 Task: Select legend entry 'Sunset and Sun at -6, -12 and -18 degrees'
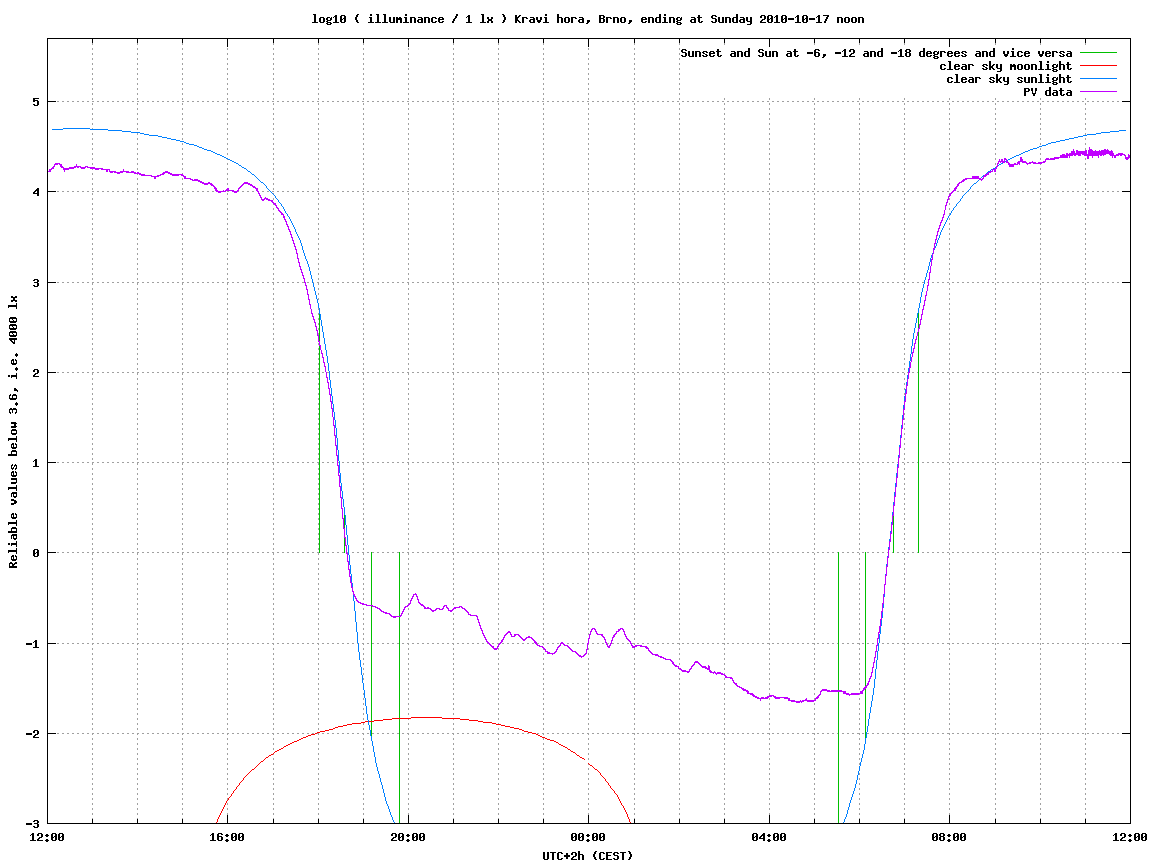tap(876, 53)
